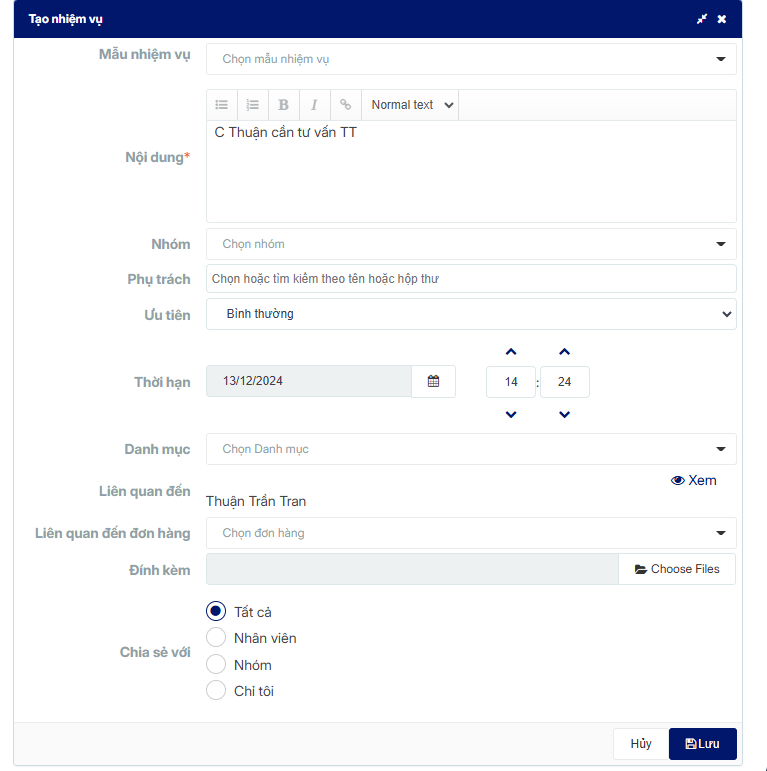The width and height of the screenshot is (767, 771).
Task: Click the hour field showing 14
Action: coord(511,382)
